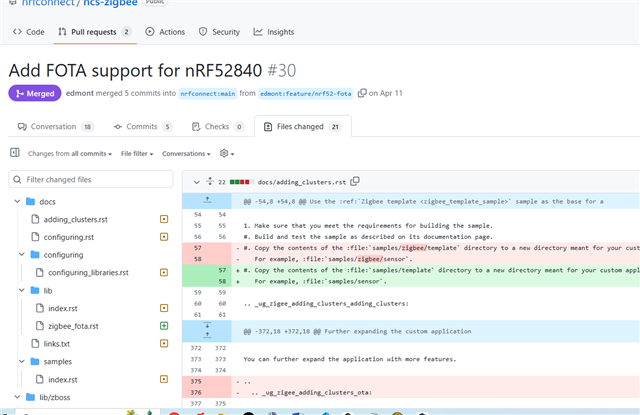
Task: Click the docs folder icon
Action: (x=30, y=201)
